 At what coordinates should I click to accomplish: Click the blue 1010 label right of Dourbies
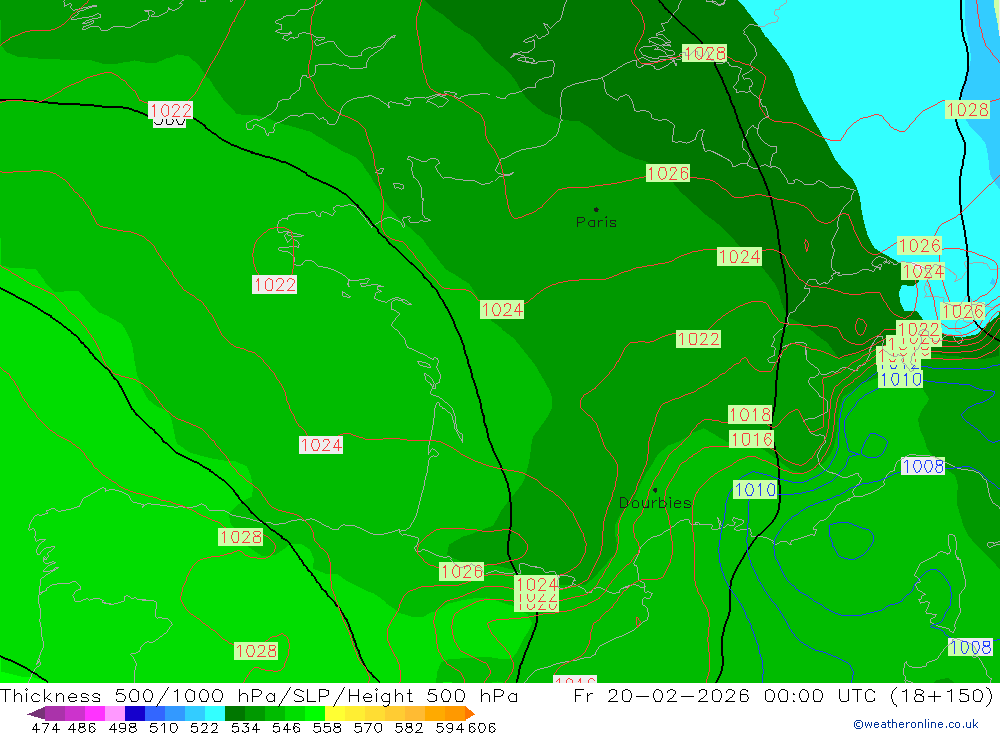pyautogui.click(x=755, y=489)
